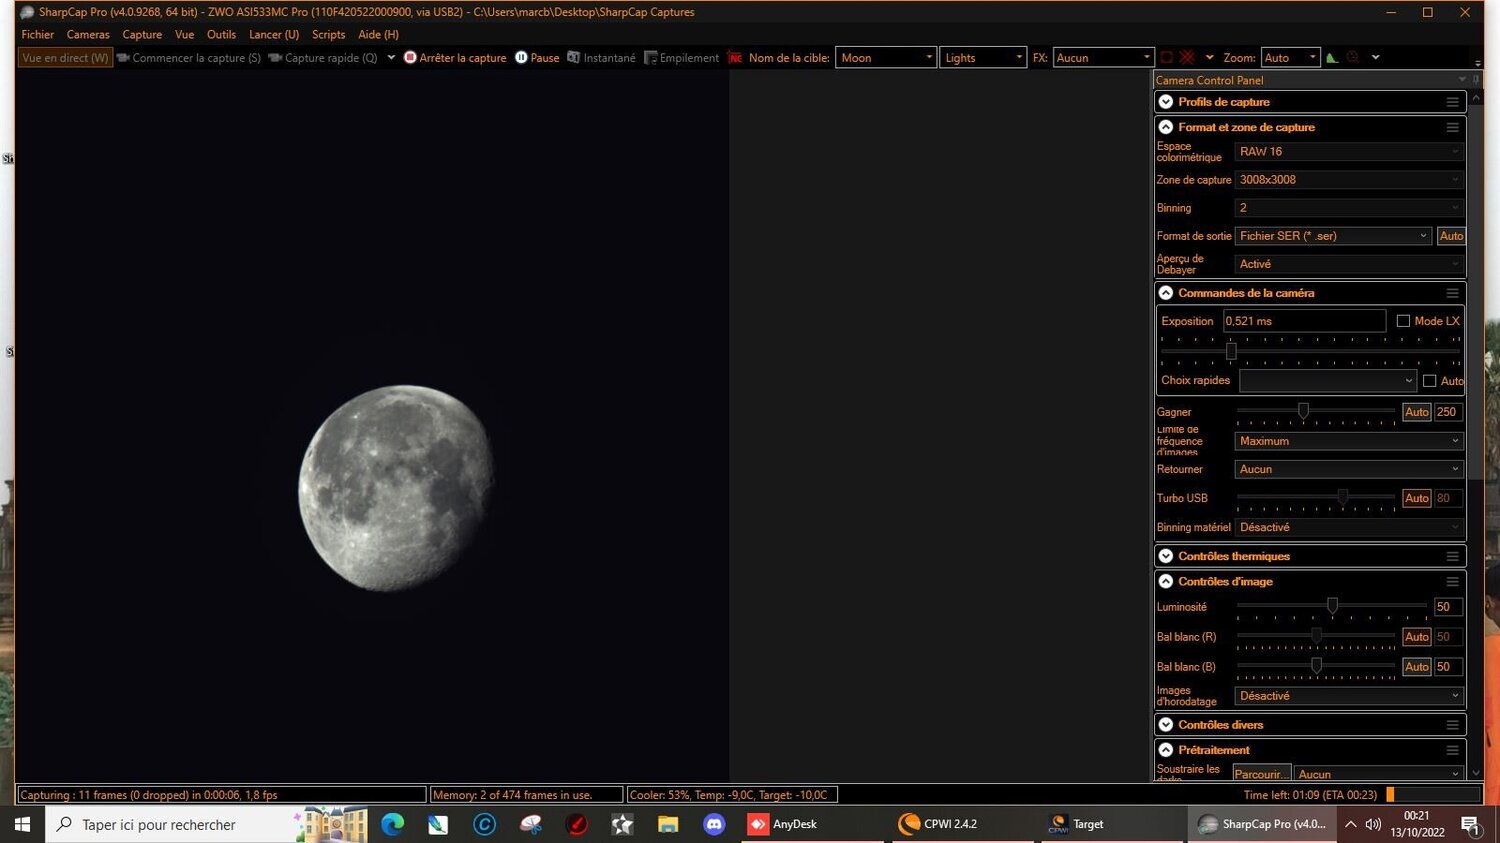Check the Auto box next to Choix rapides
The width and height of the screenshot is (1500, 843).
click(1430, 380)
